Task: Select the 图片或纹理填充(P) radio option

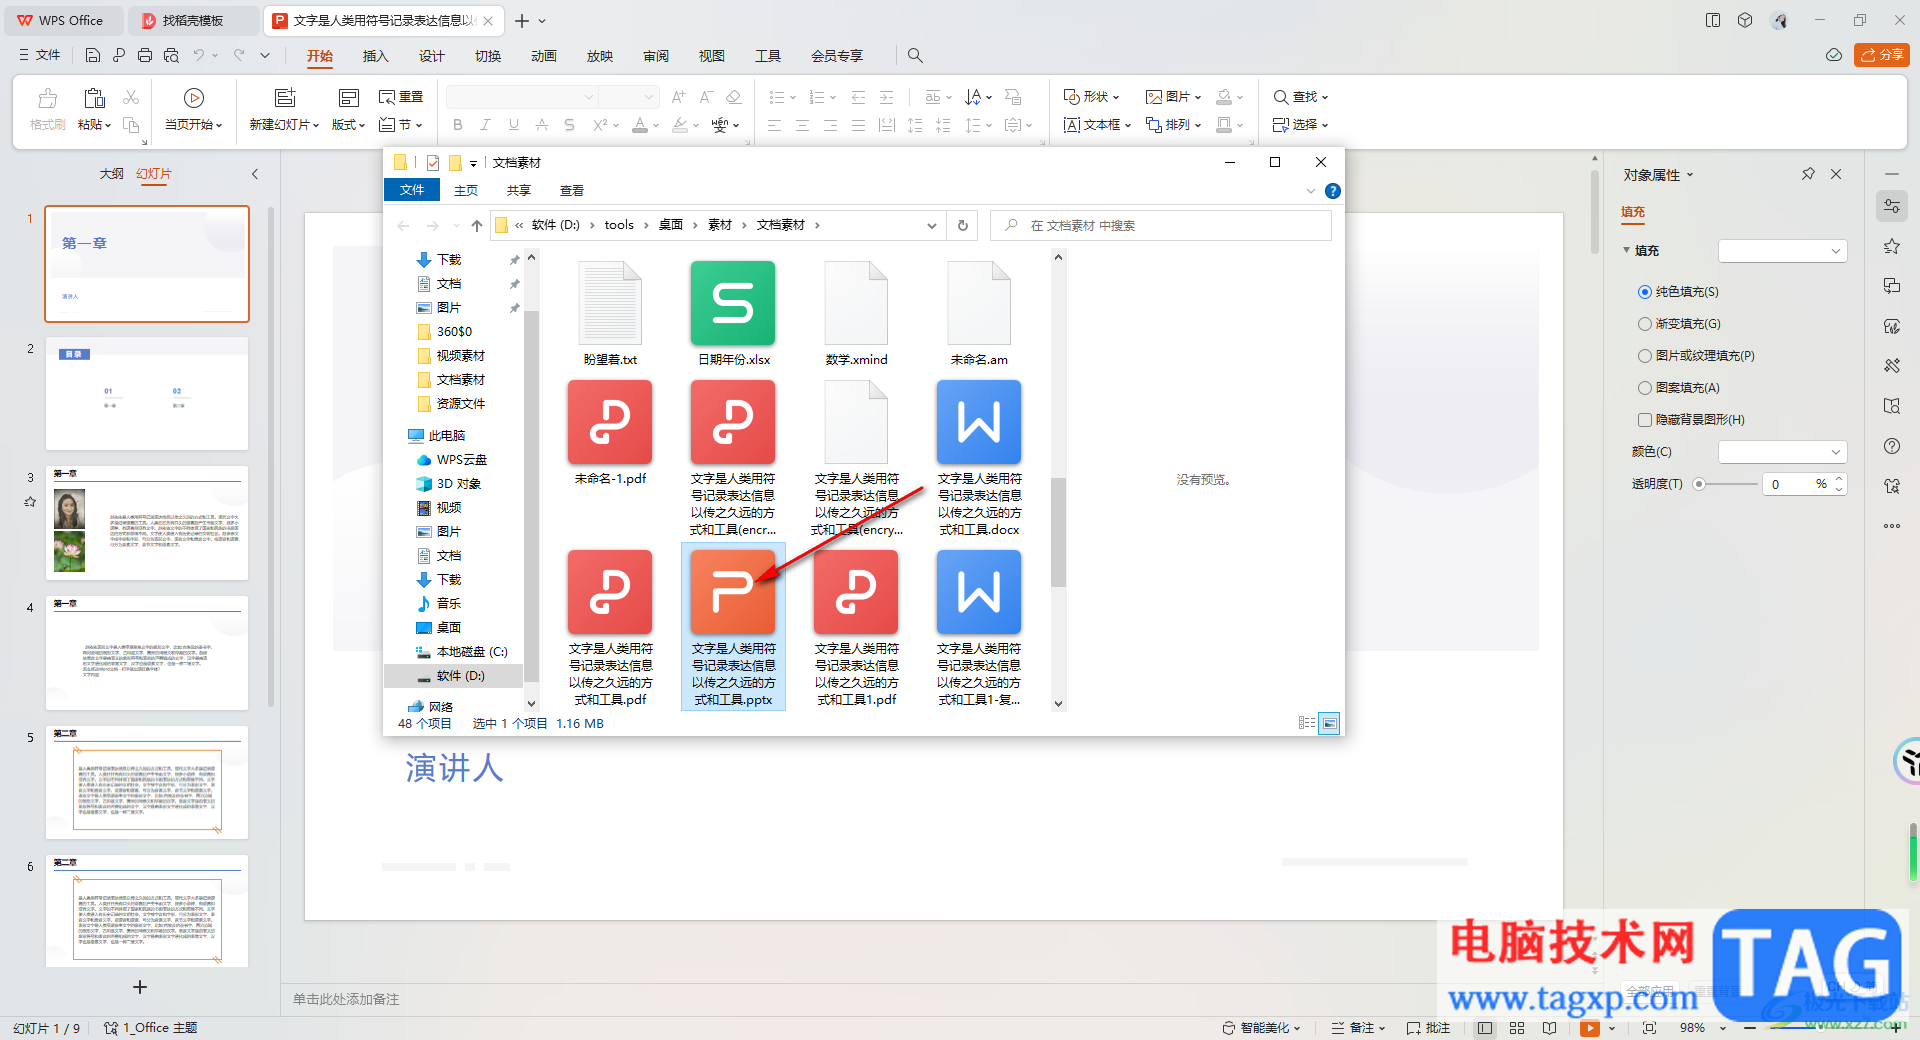Action: point(1645,356)
